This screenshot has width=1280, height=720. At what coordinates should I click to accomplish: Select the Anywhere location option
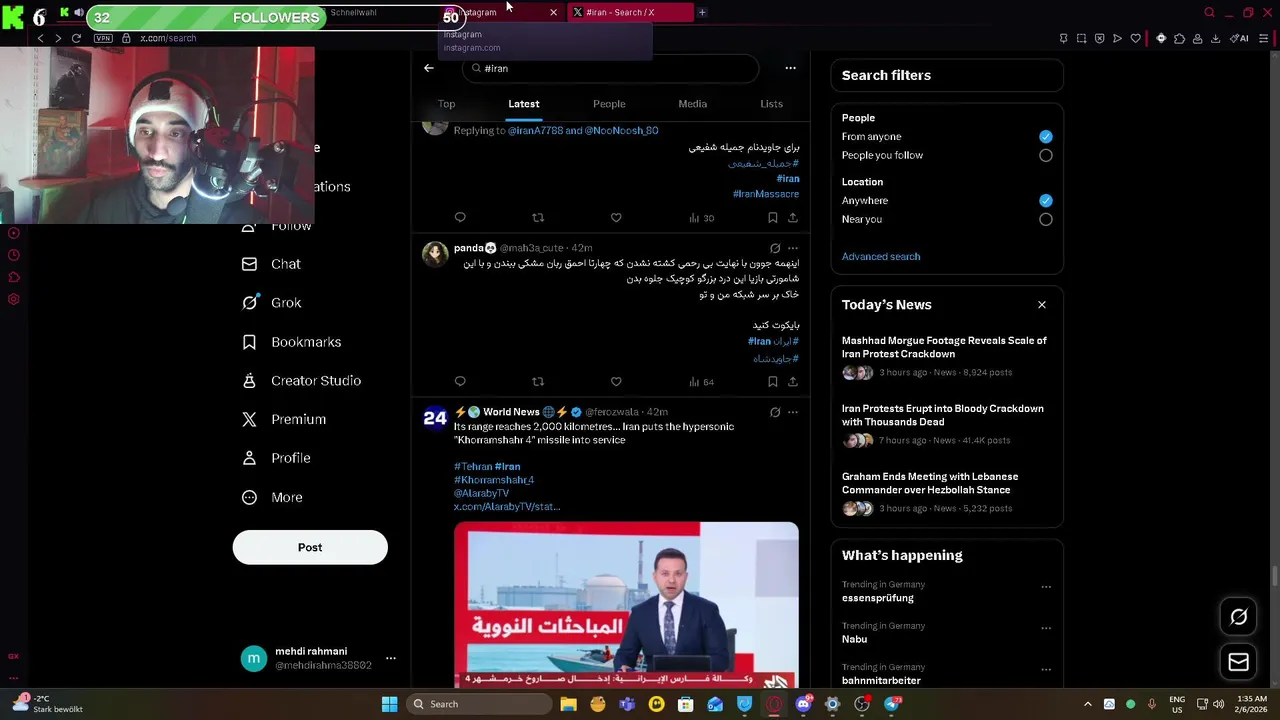coord(1045,200)
